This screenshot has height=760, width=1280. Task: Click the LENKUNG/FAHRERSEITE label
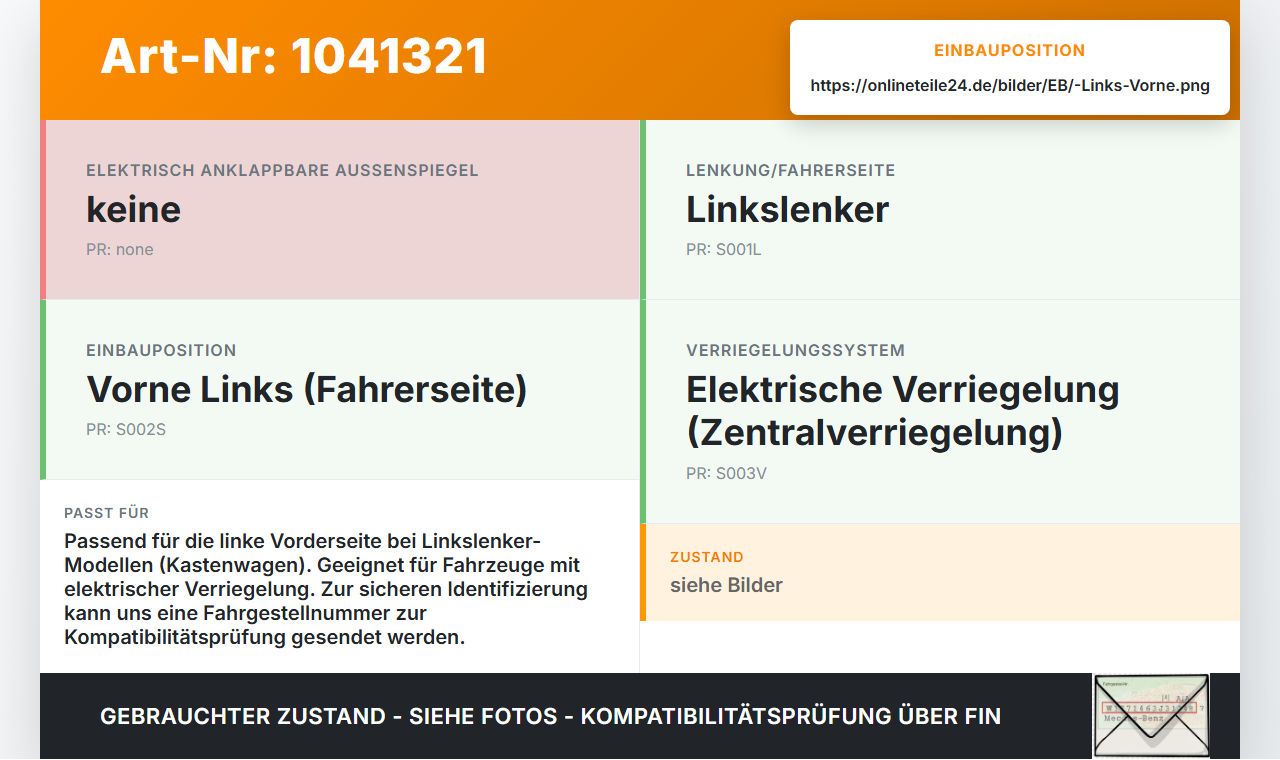[x=790, y=171]
